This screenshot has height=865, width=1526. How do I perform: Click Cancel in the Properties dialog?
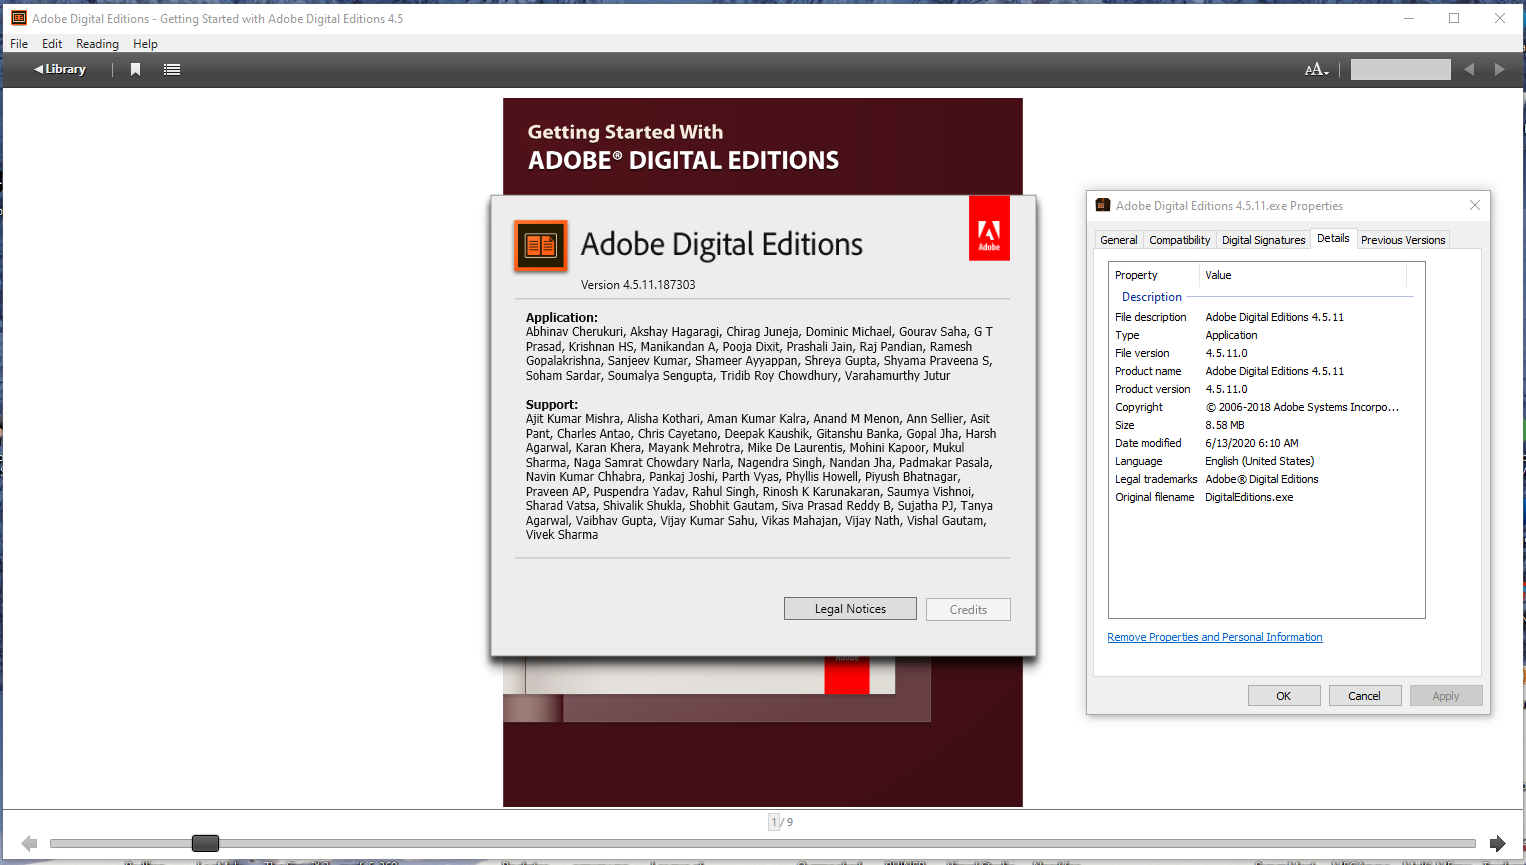click(x=1365, y=695)
